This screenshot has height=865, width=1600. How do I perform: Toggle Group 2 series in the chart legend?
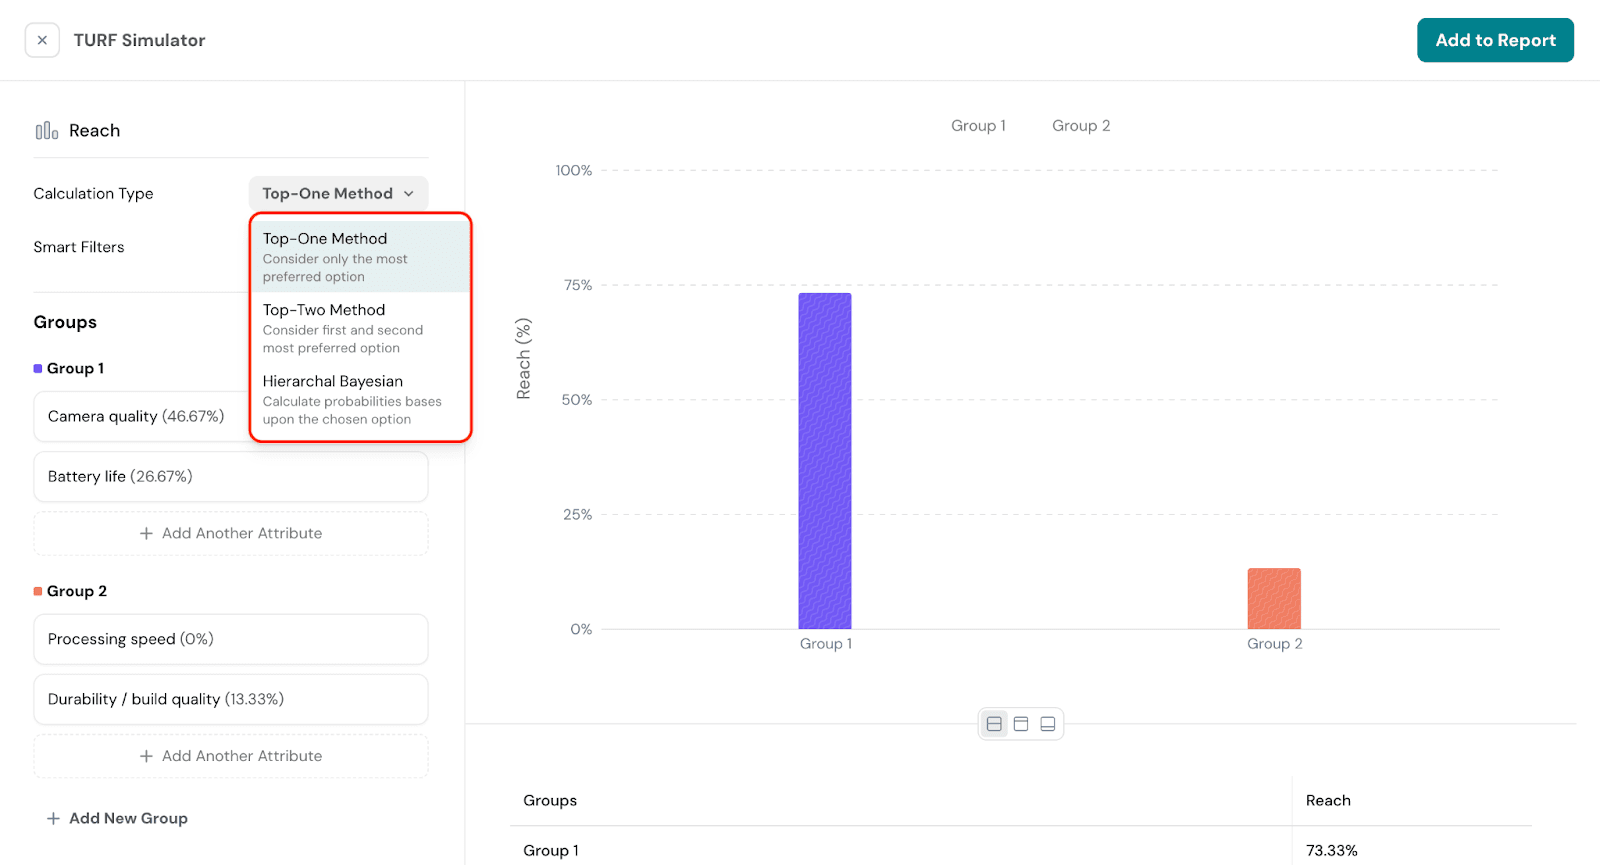click(1080, 126)
